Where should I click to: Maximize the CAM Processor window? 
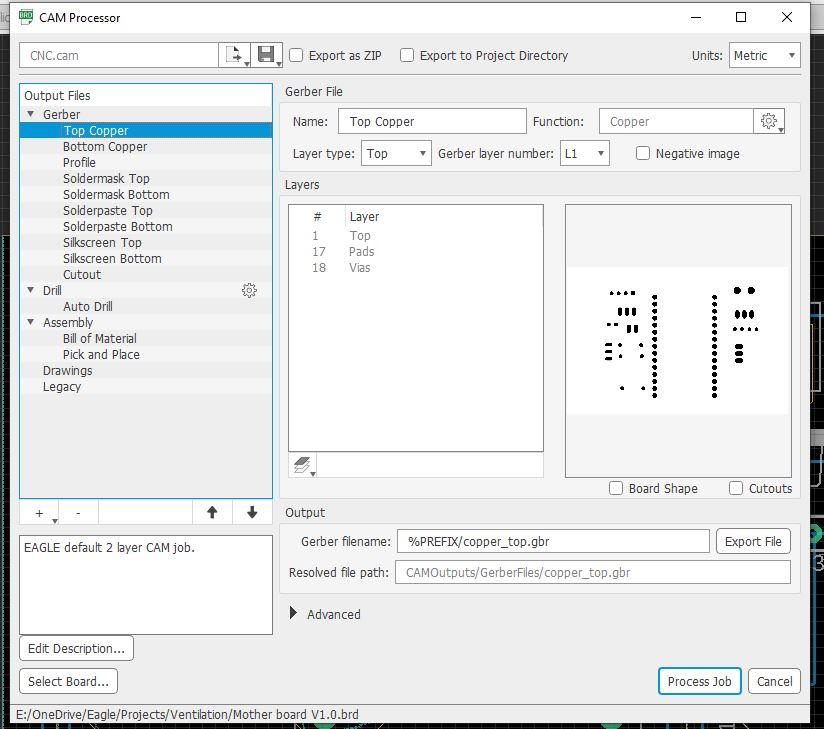coord(741,17)
